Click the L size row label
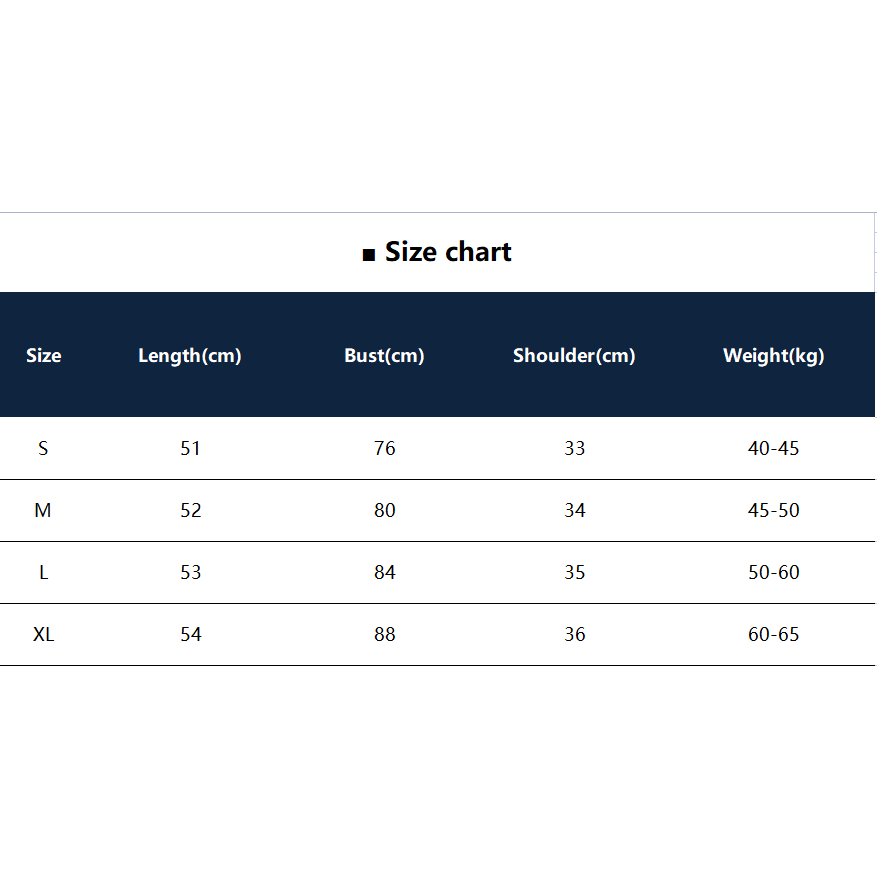The height and width of the screenshot is (877, 877). point(44,572)
